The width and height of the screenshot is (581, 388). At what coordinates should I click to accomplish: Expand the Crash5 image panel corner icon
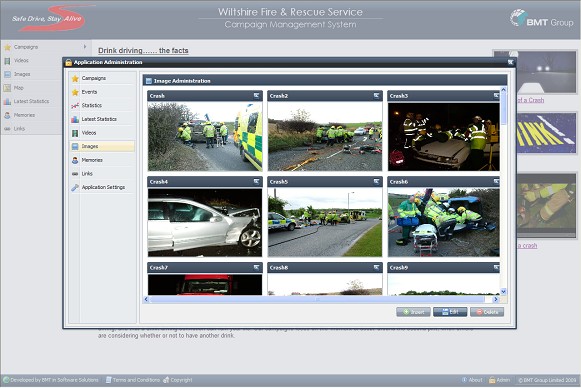pos(376,182)
